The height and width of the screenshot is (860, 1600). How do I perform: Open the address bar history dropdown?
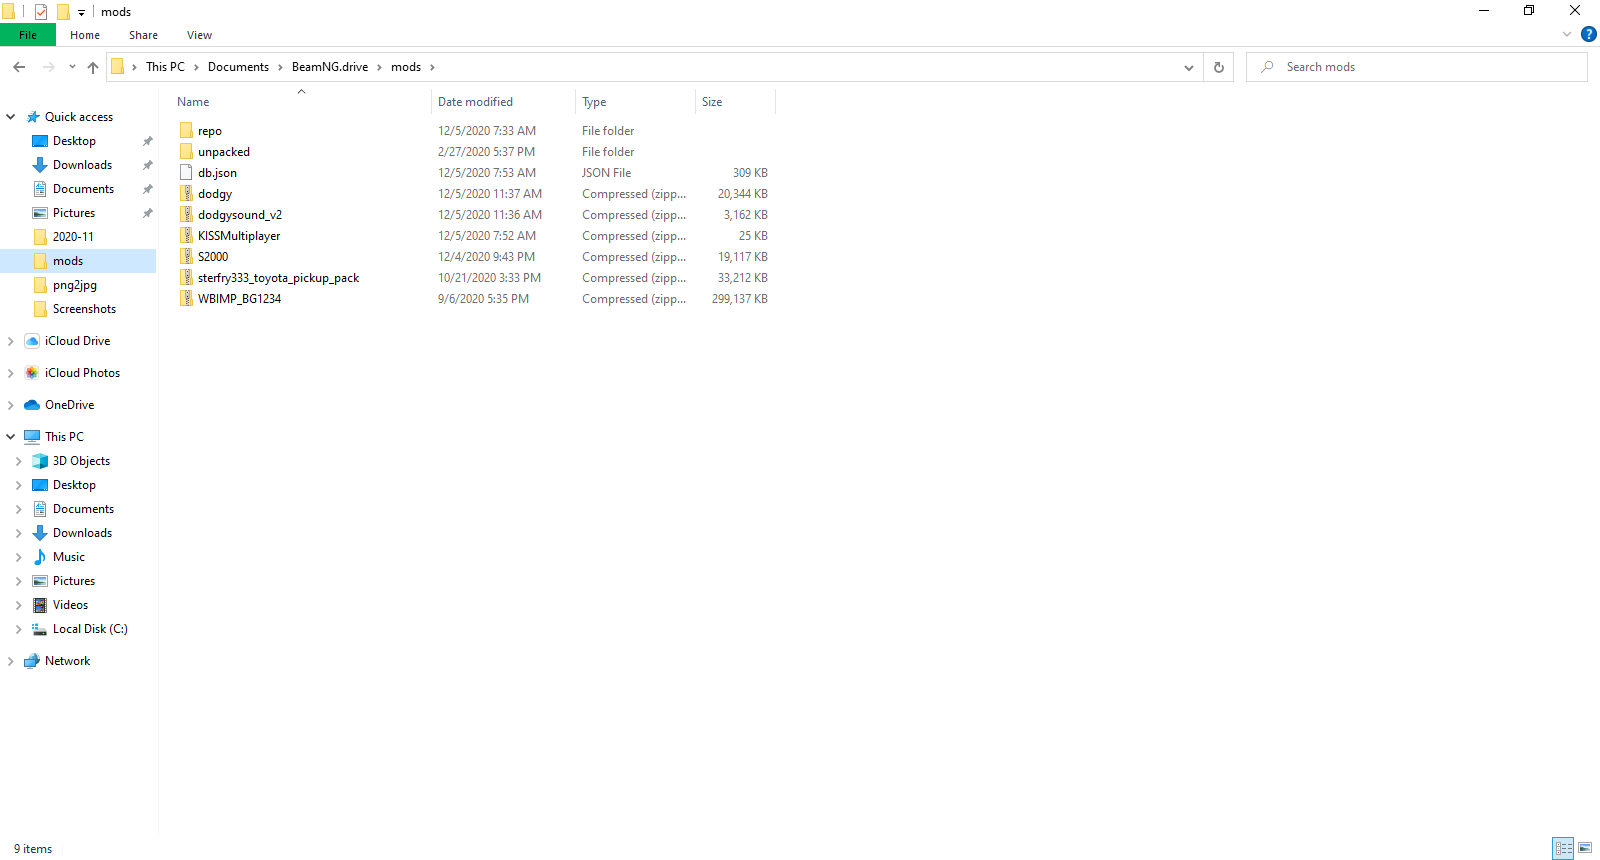point(1189,67)
